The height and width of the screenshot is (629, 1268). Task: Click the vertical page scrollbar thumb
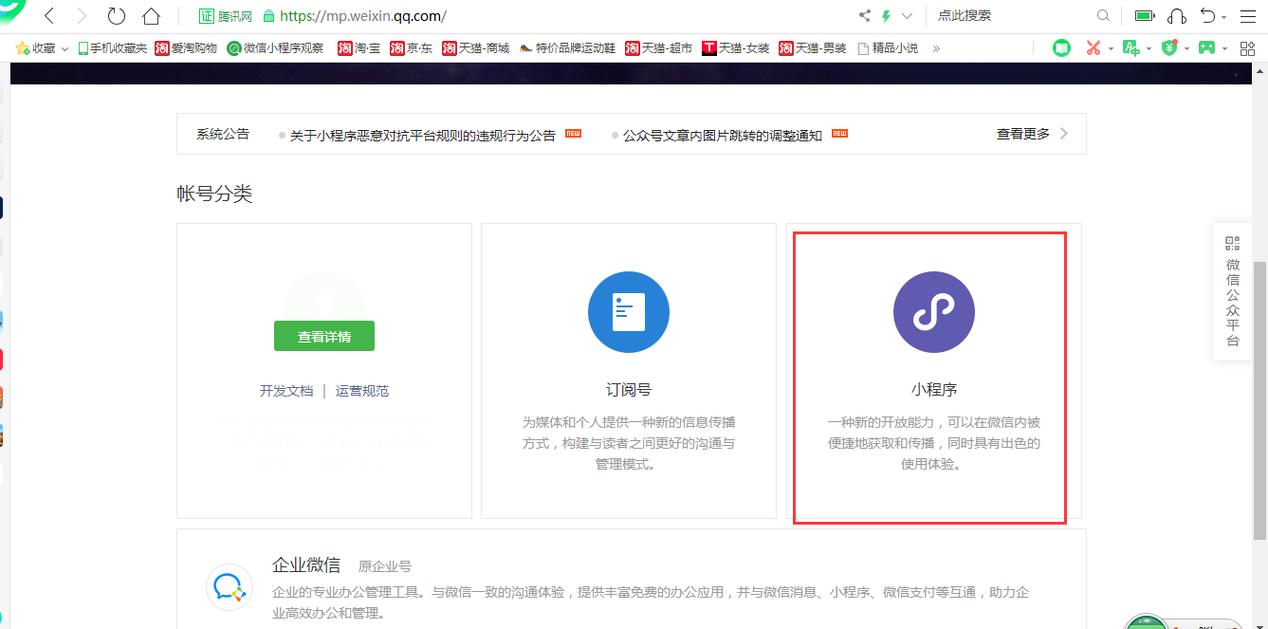(1260, 400)
